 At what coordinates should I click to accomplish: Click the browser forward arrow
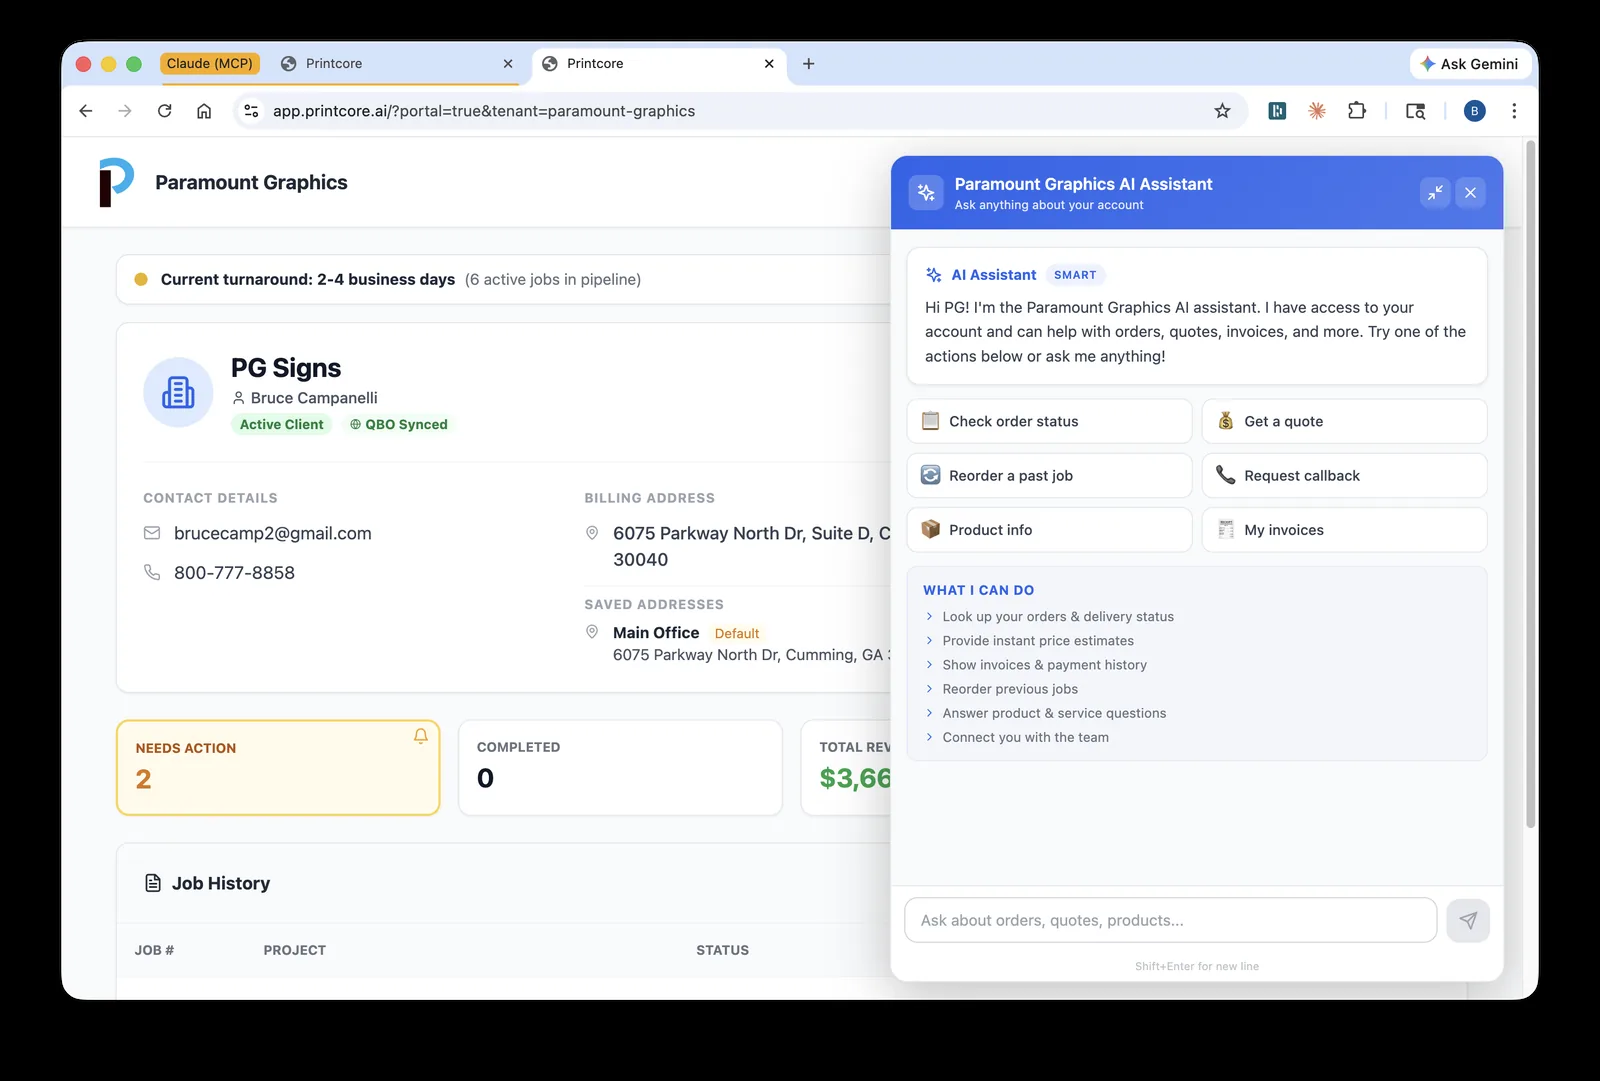[125, 111]
